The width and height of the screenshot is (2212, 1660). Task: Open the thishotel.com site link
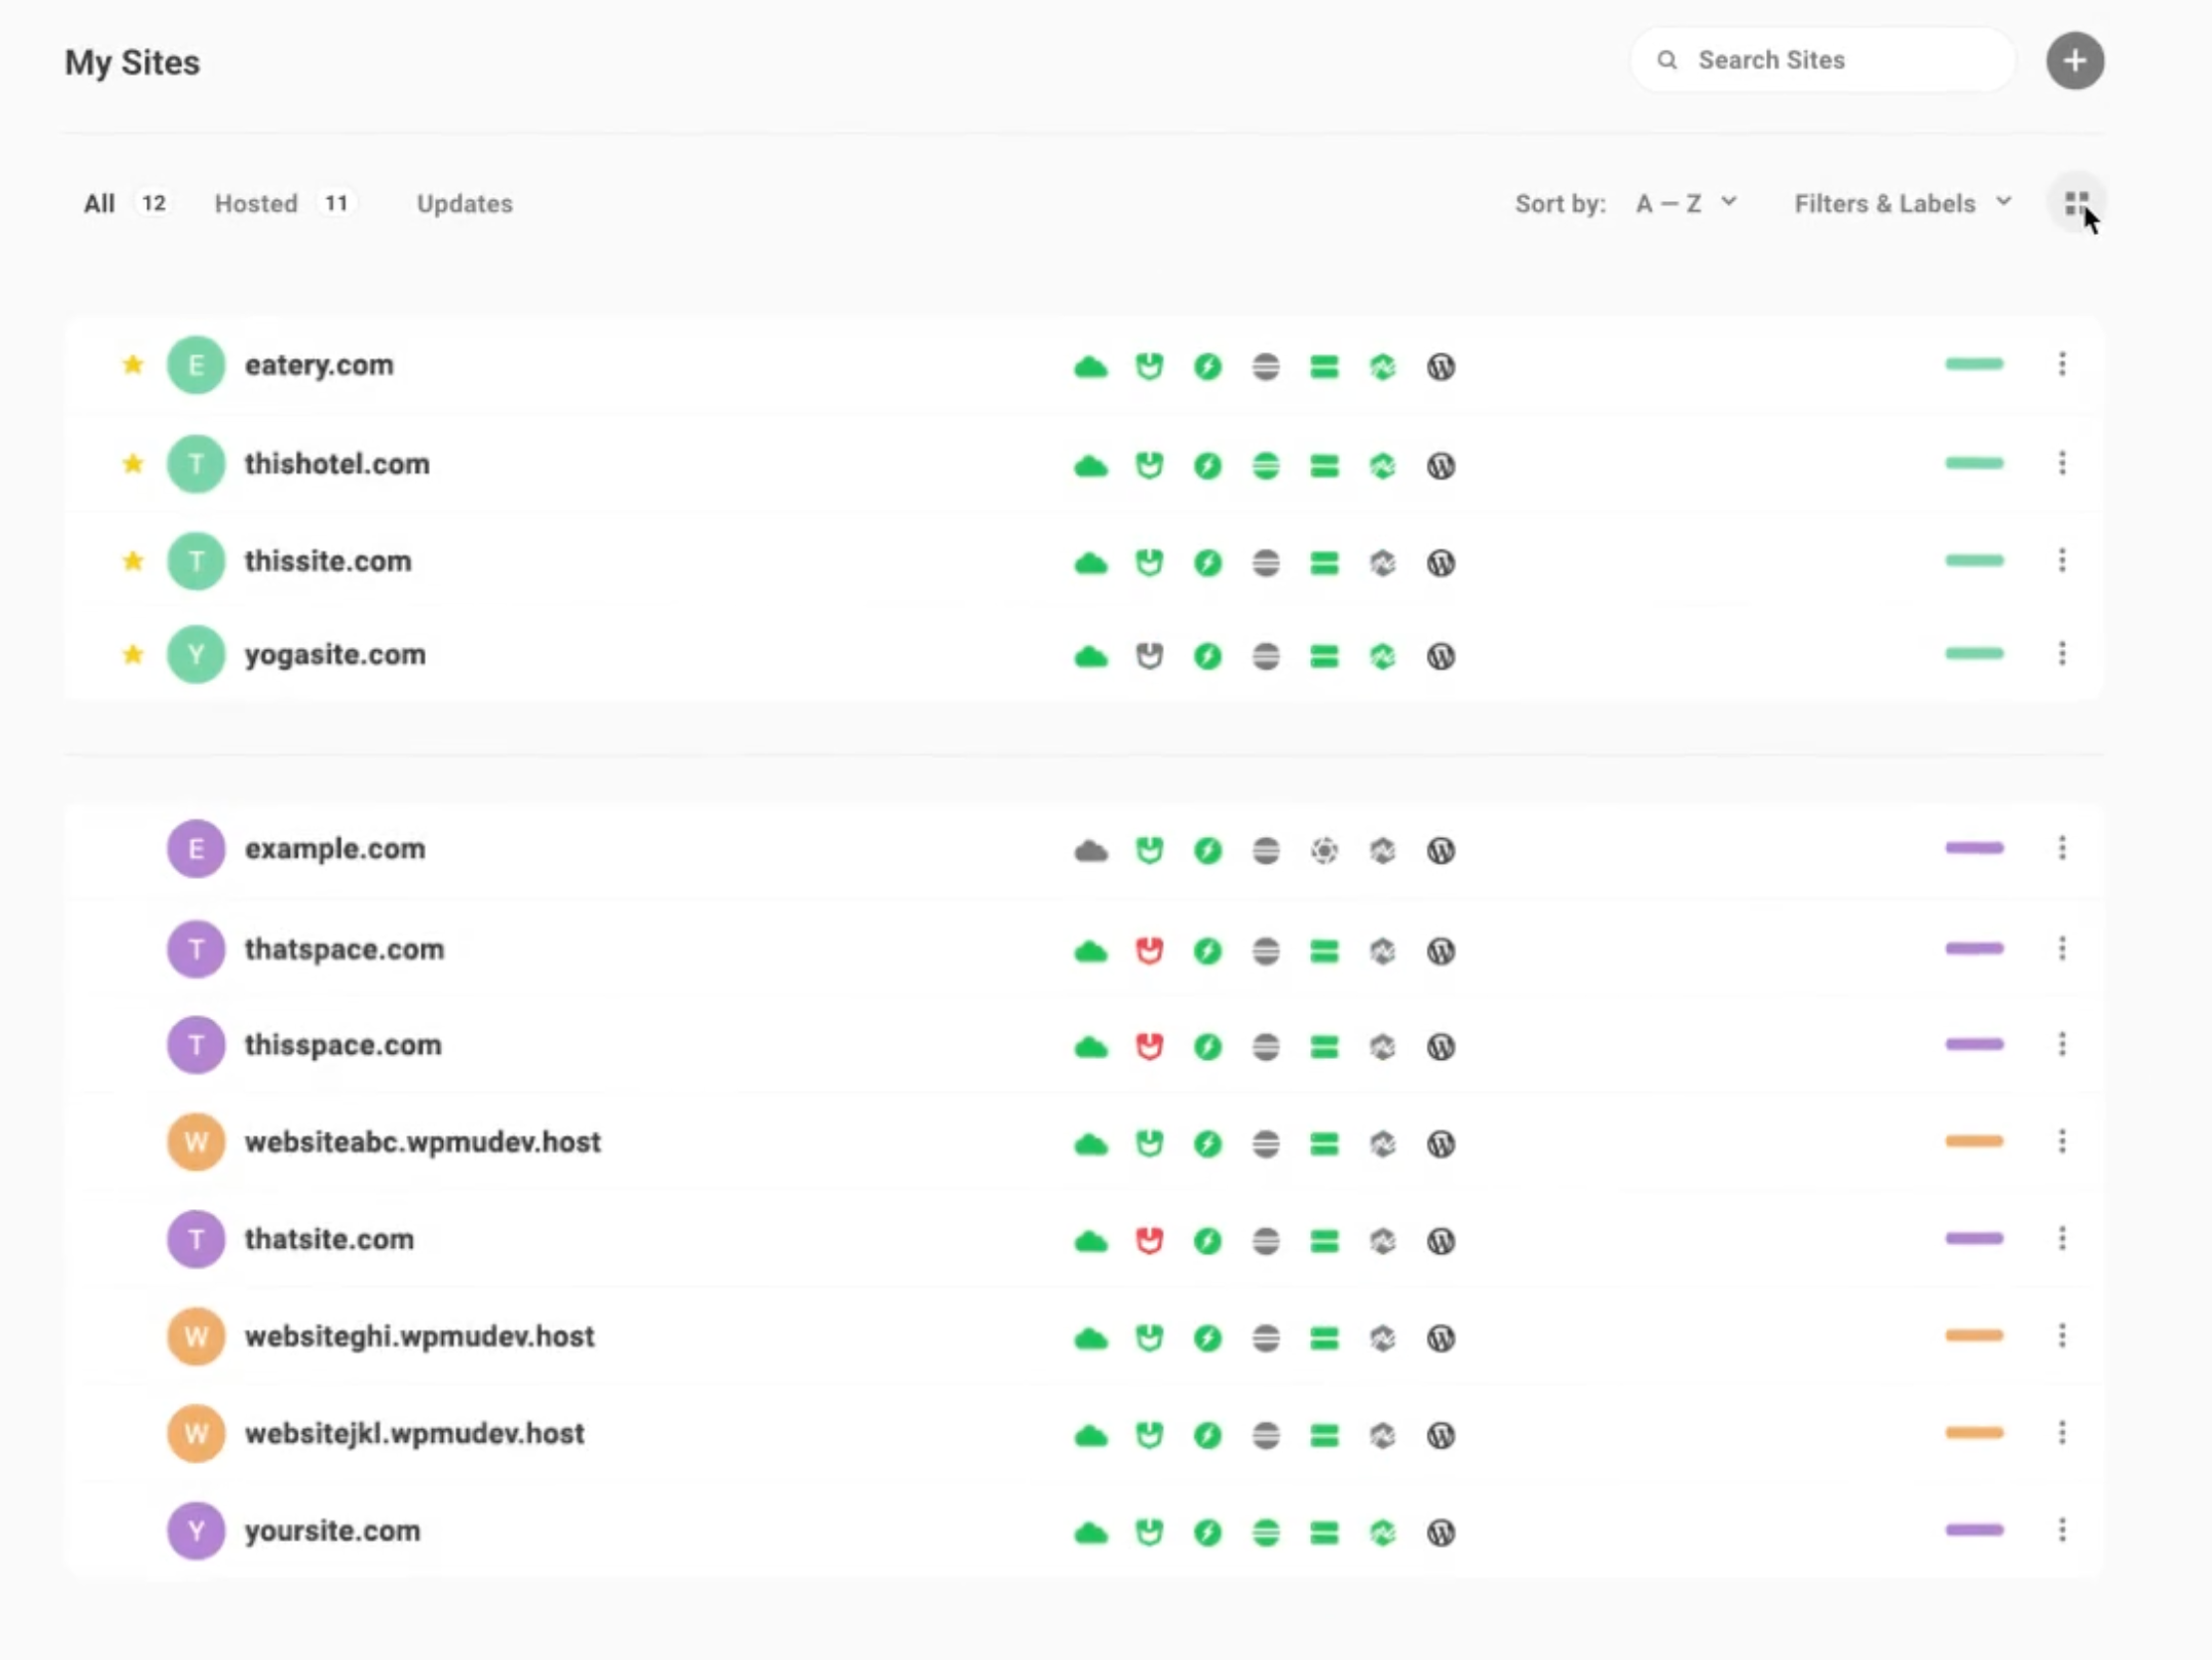(337, 464)
